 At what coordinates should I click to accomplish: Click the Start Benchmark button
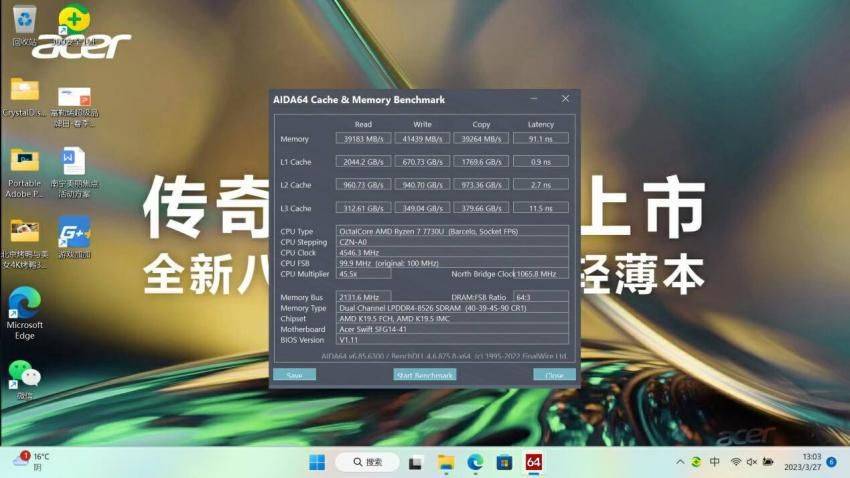pos(424,374)
